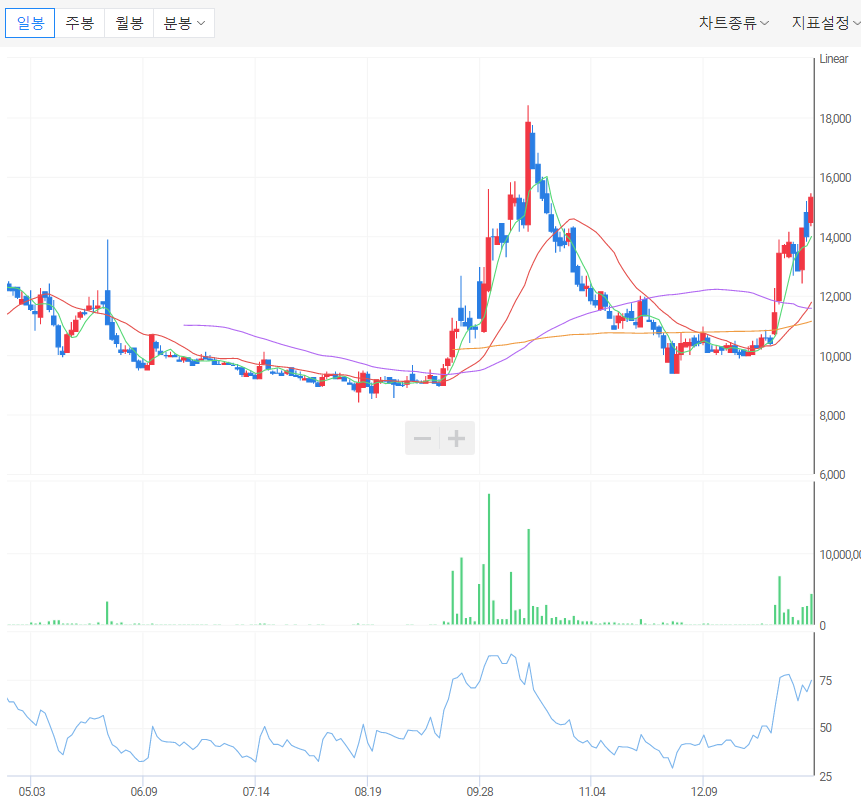This screenshot has height=803, width=861.
Task: Click the volume axis 0 label
Action: [x=823, y=626]
